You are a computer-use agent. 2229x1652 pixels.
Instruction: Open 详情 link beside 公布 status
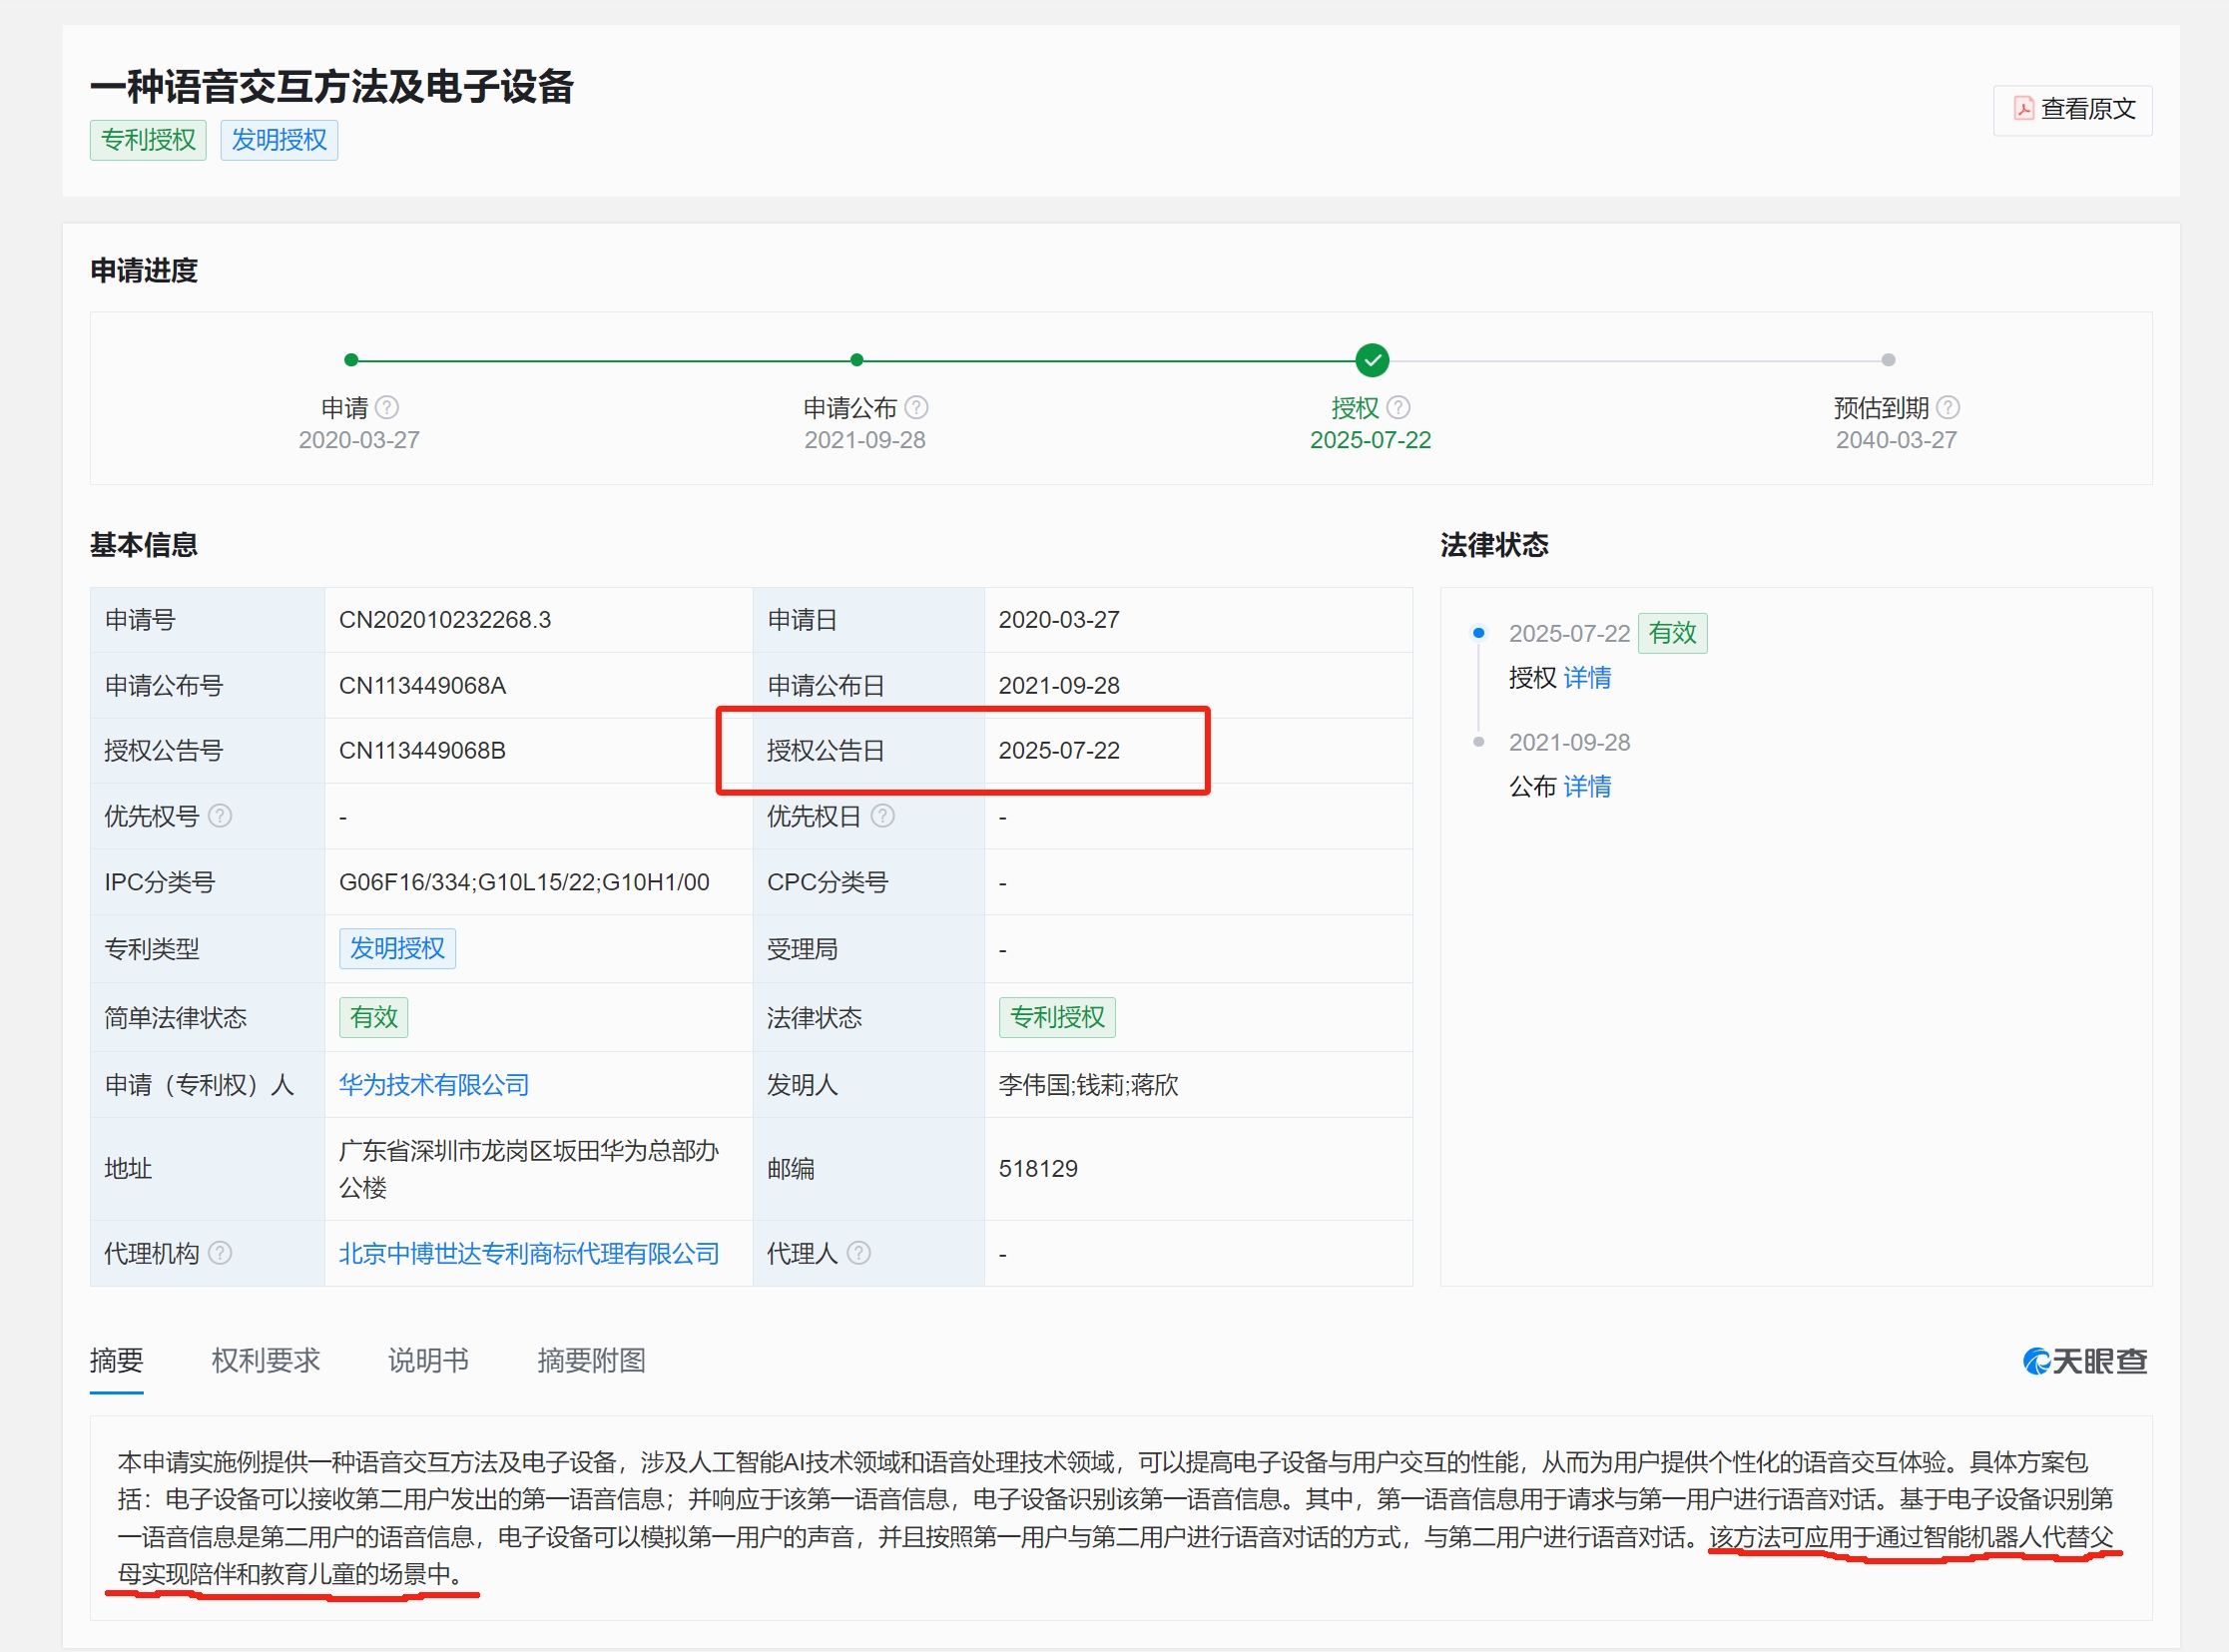[x=1587, y=787]
